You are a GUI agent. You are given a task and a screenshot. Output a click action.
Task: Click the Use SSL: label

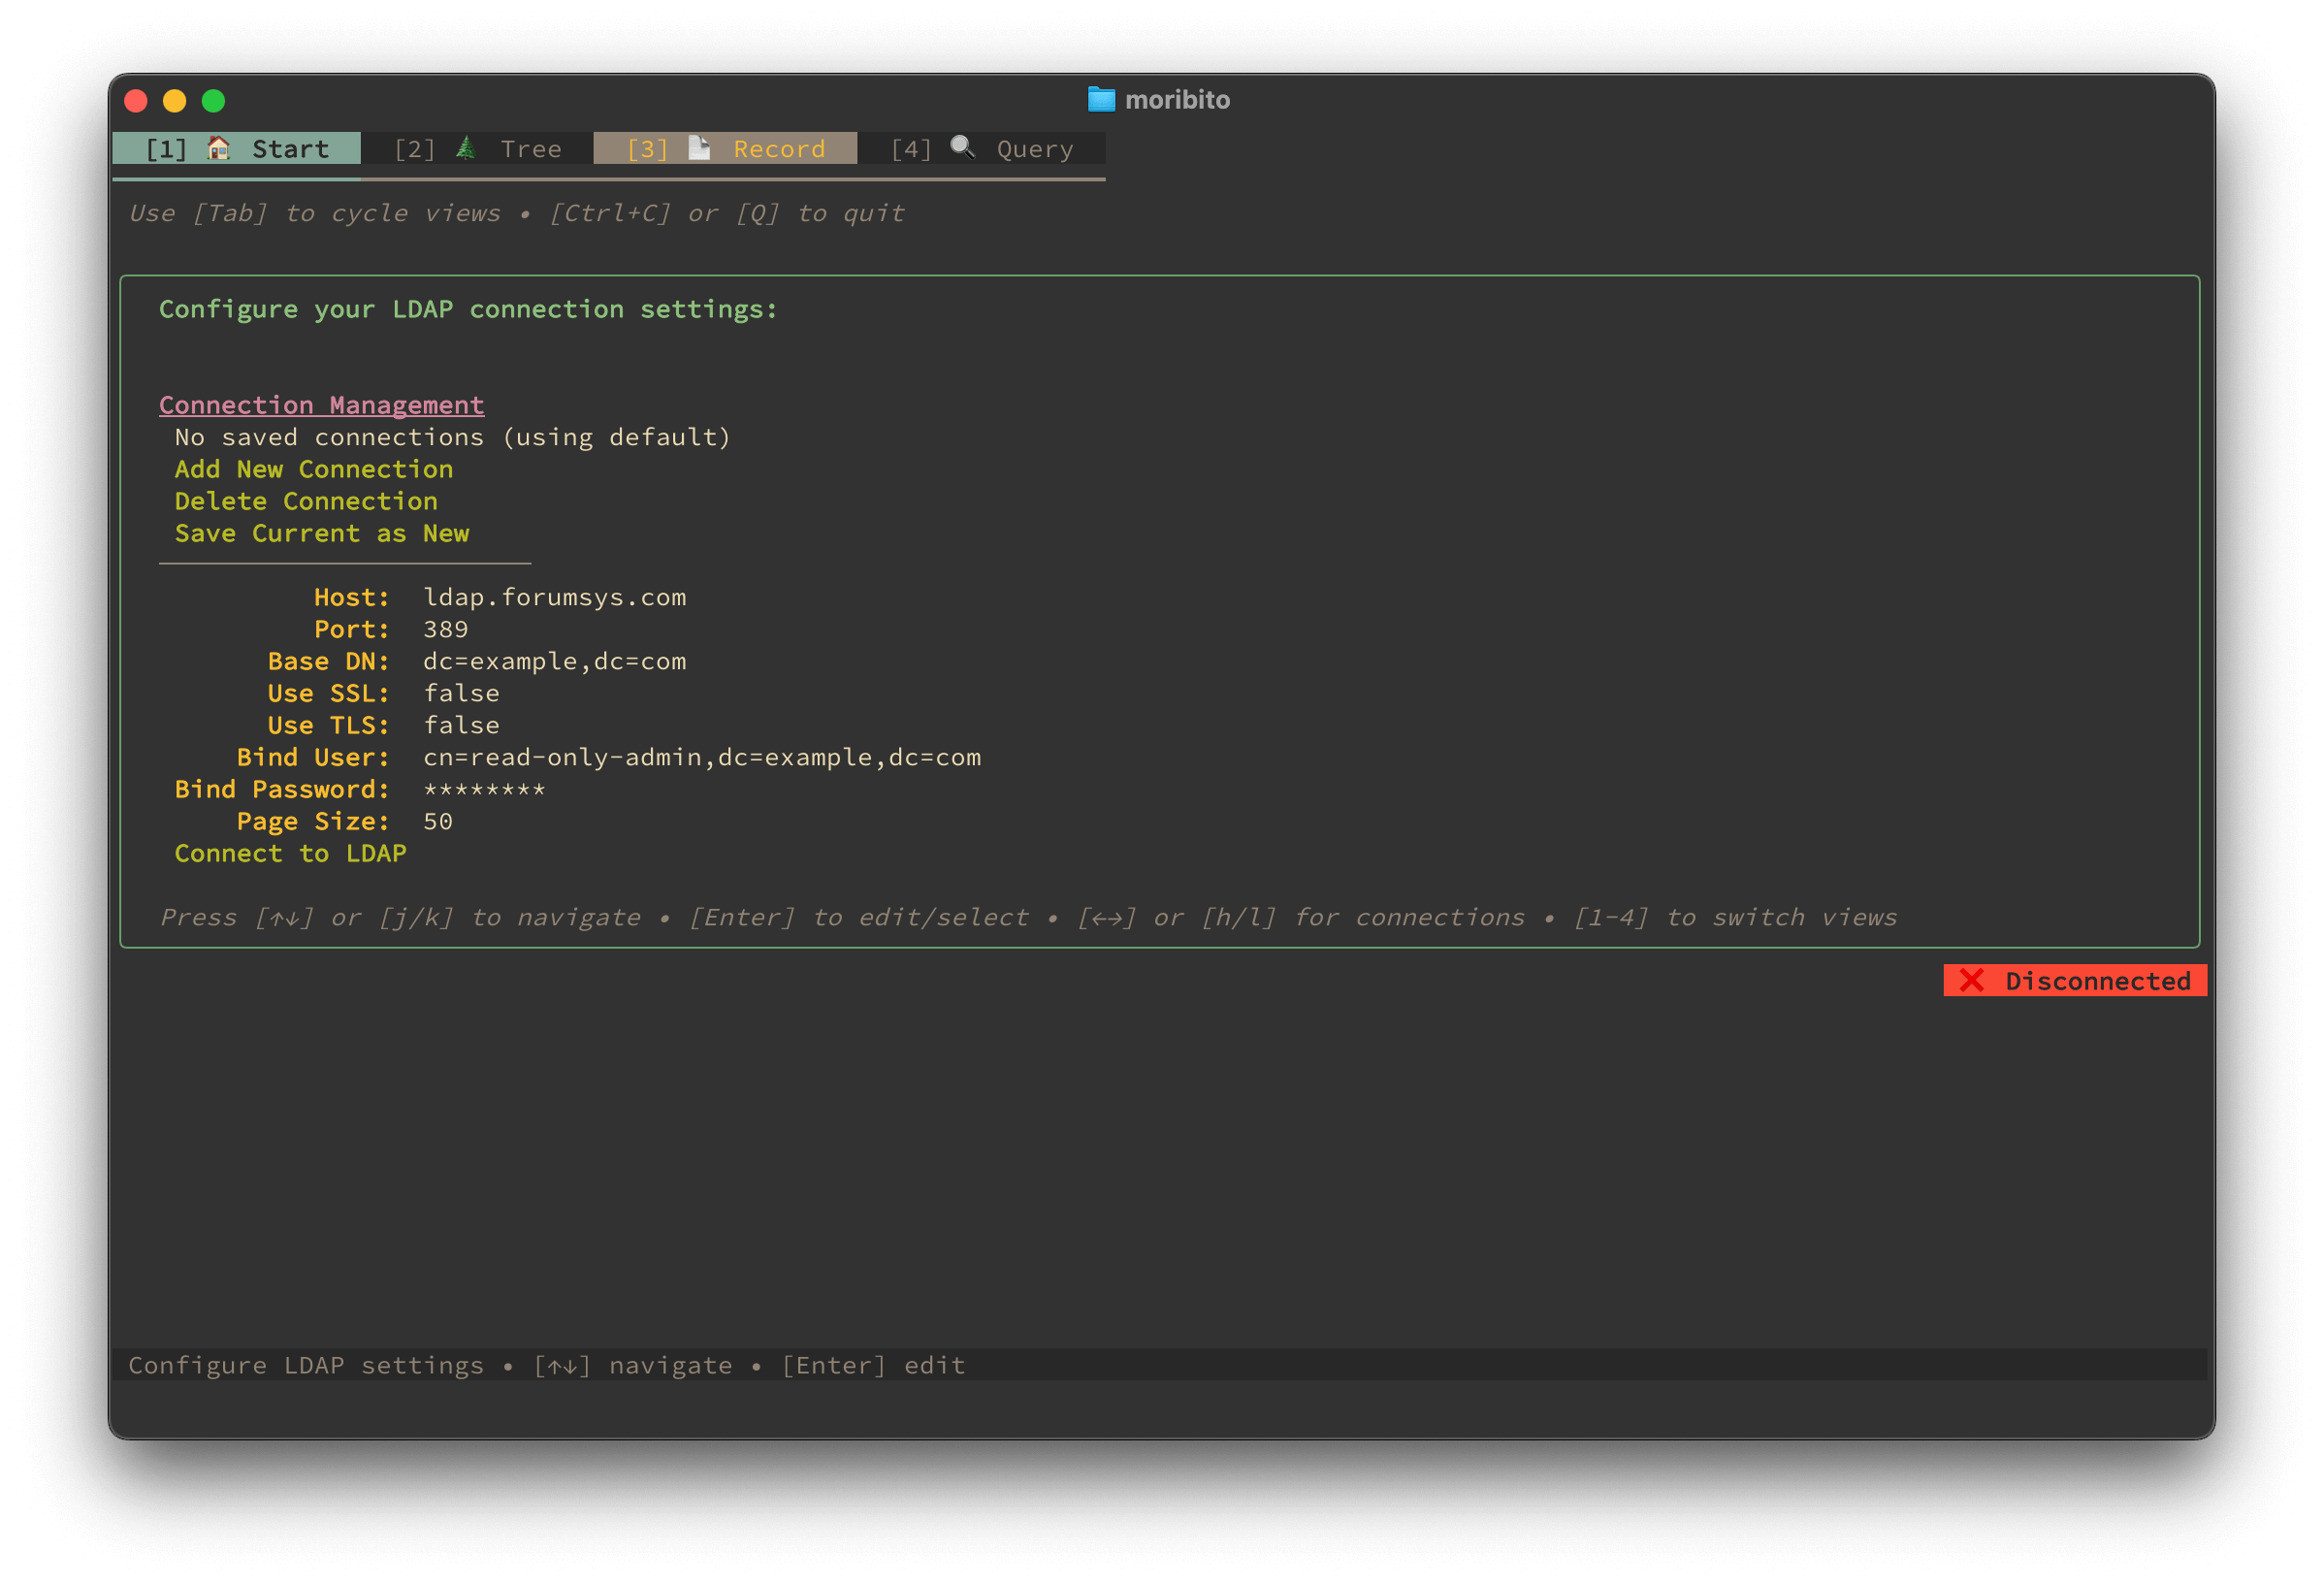(x=329, y=693)
